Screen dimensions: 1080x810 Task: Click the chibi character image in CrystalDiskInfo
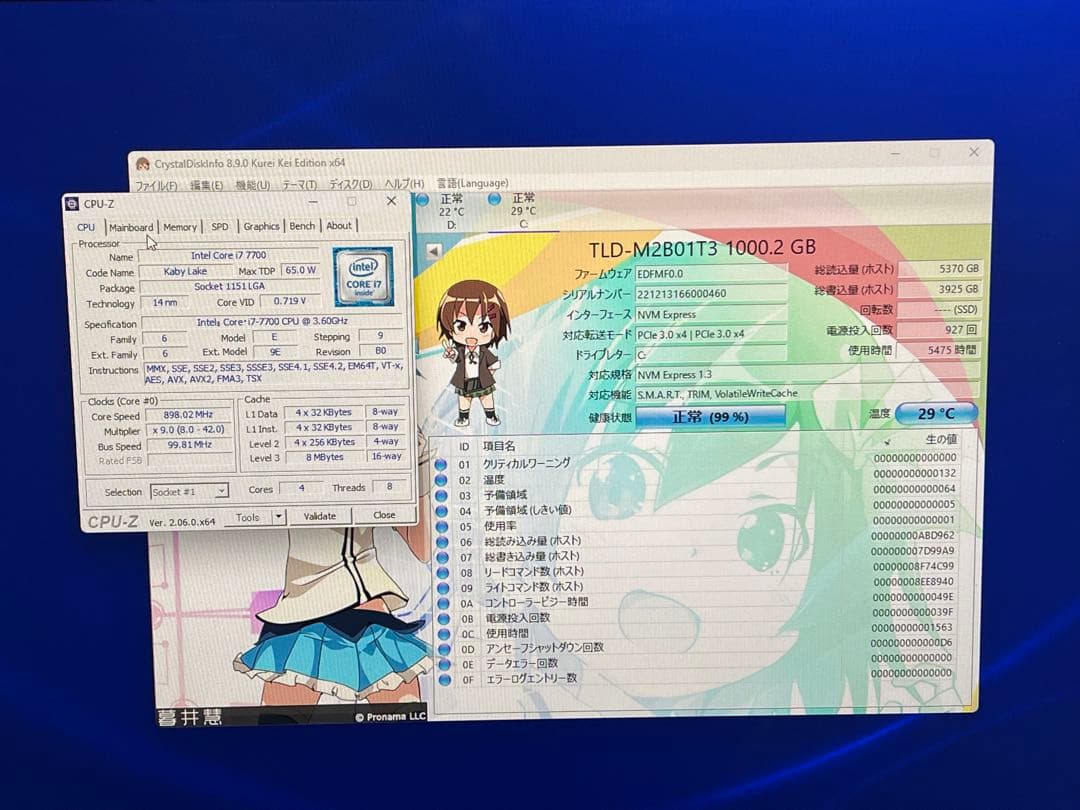[x=474, y=353]
